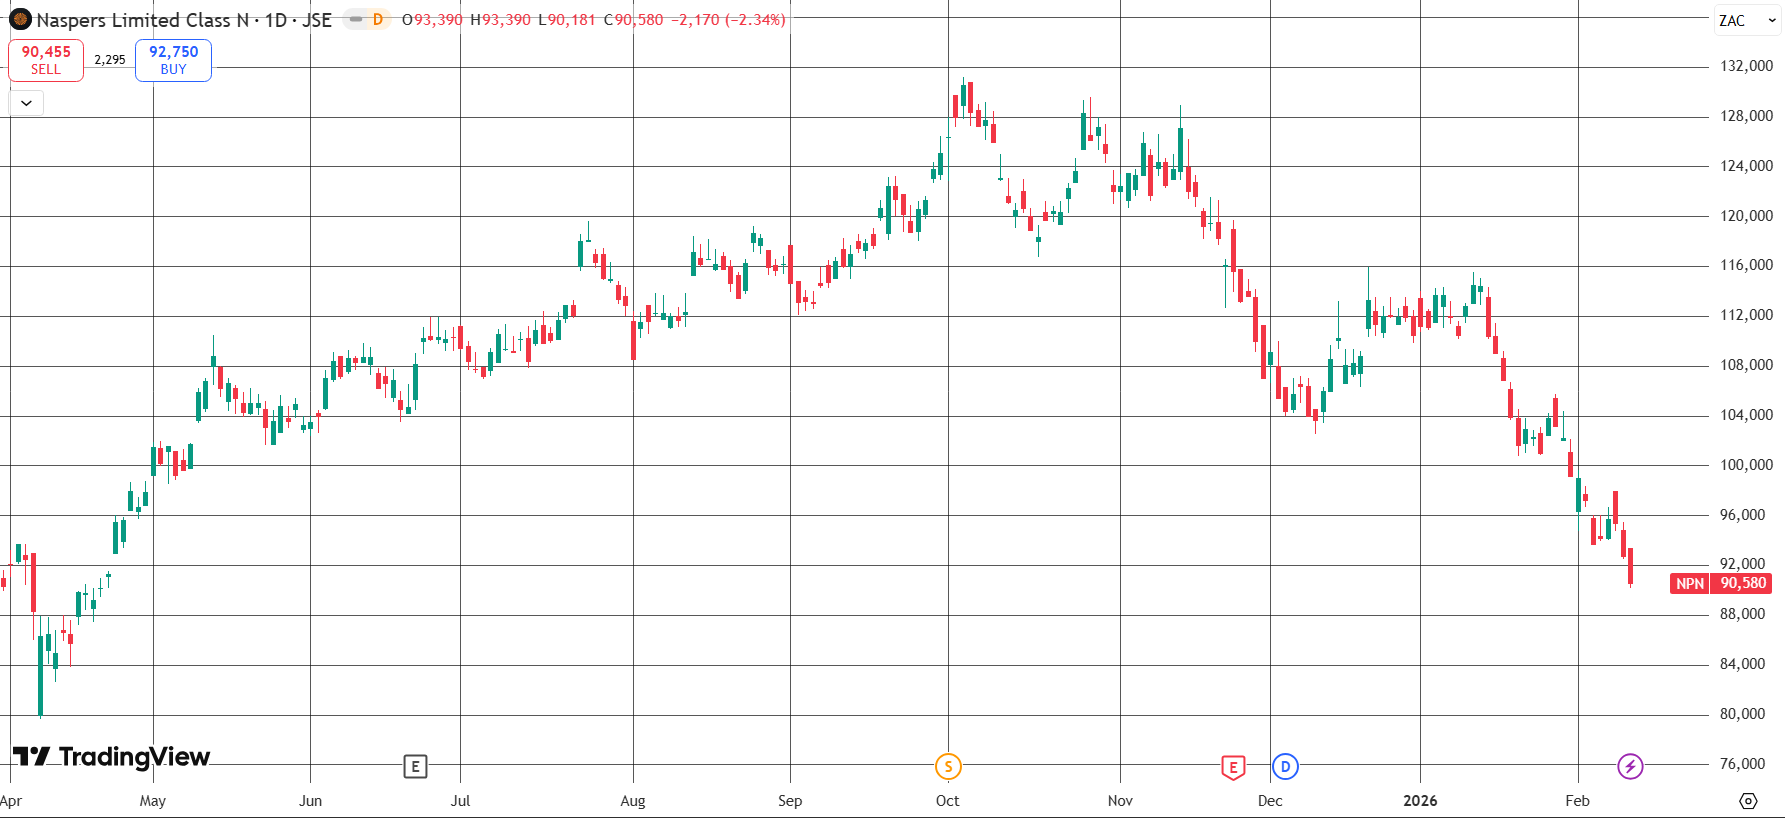Viewport: 1785px width, 818px height.
Task: Click the June earnings E marker
Action: pyautogui.click(x=415, y=767)
